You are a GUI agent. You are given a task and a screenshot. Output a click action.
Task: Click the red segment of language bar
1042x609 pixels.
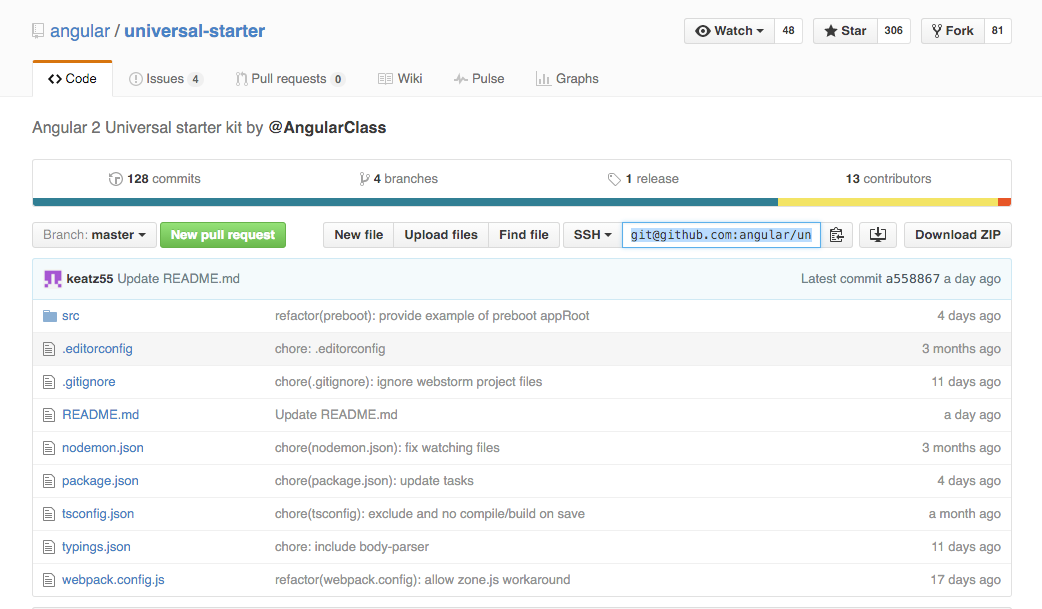(x=1005, y=202)
